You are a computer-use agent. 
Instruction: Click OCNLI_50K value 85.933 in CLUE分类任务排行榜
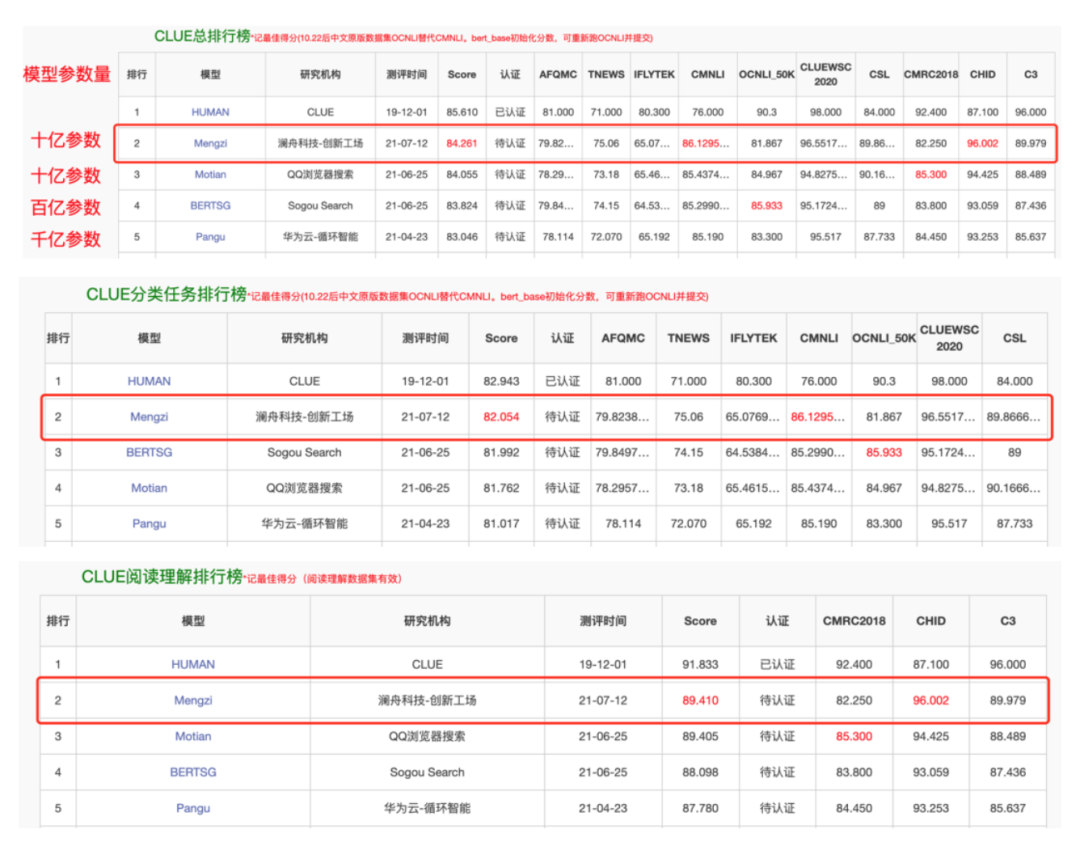(884, 453)
